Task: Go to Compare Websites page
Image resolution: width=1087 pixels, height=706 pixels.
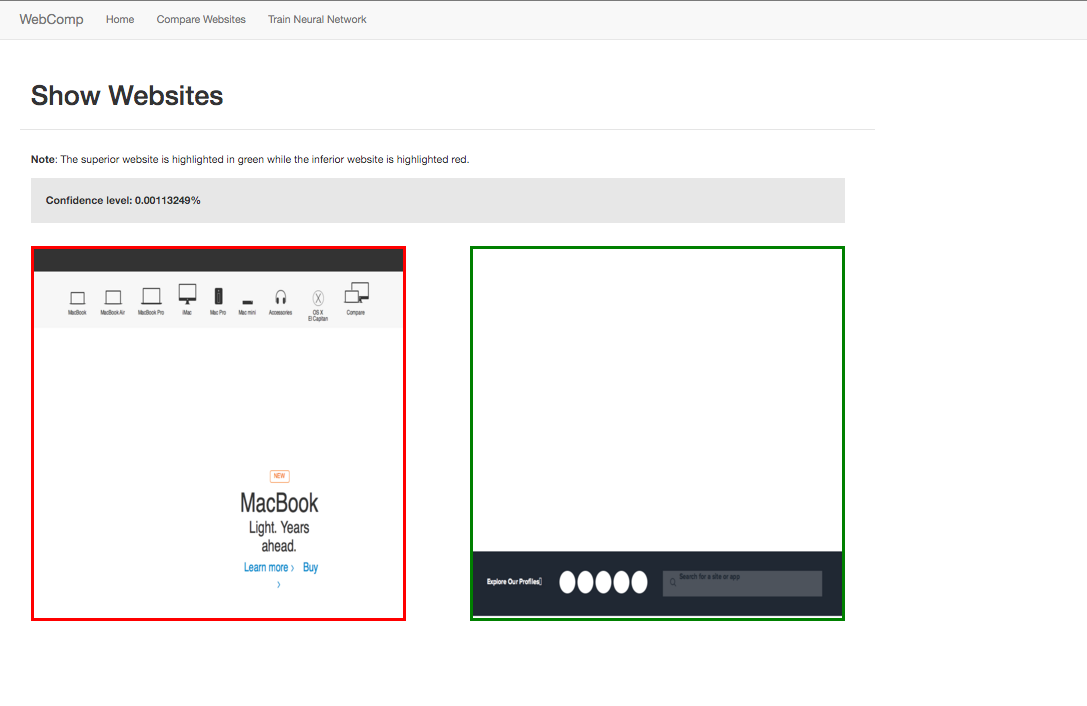Action: [201, 19]
